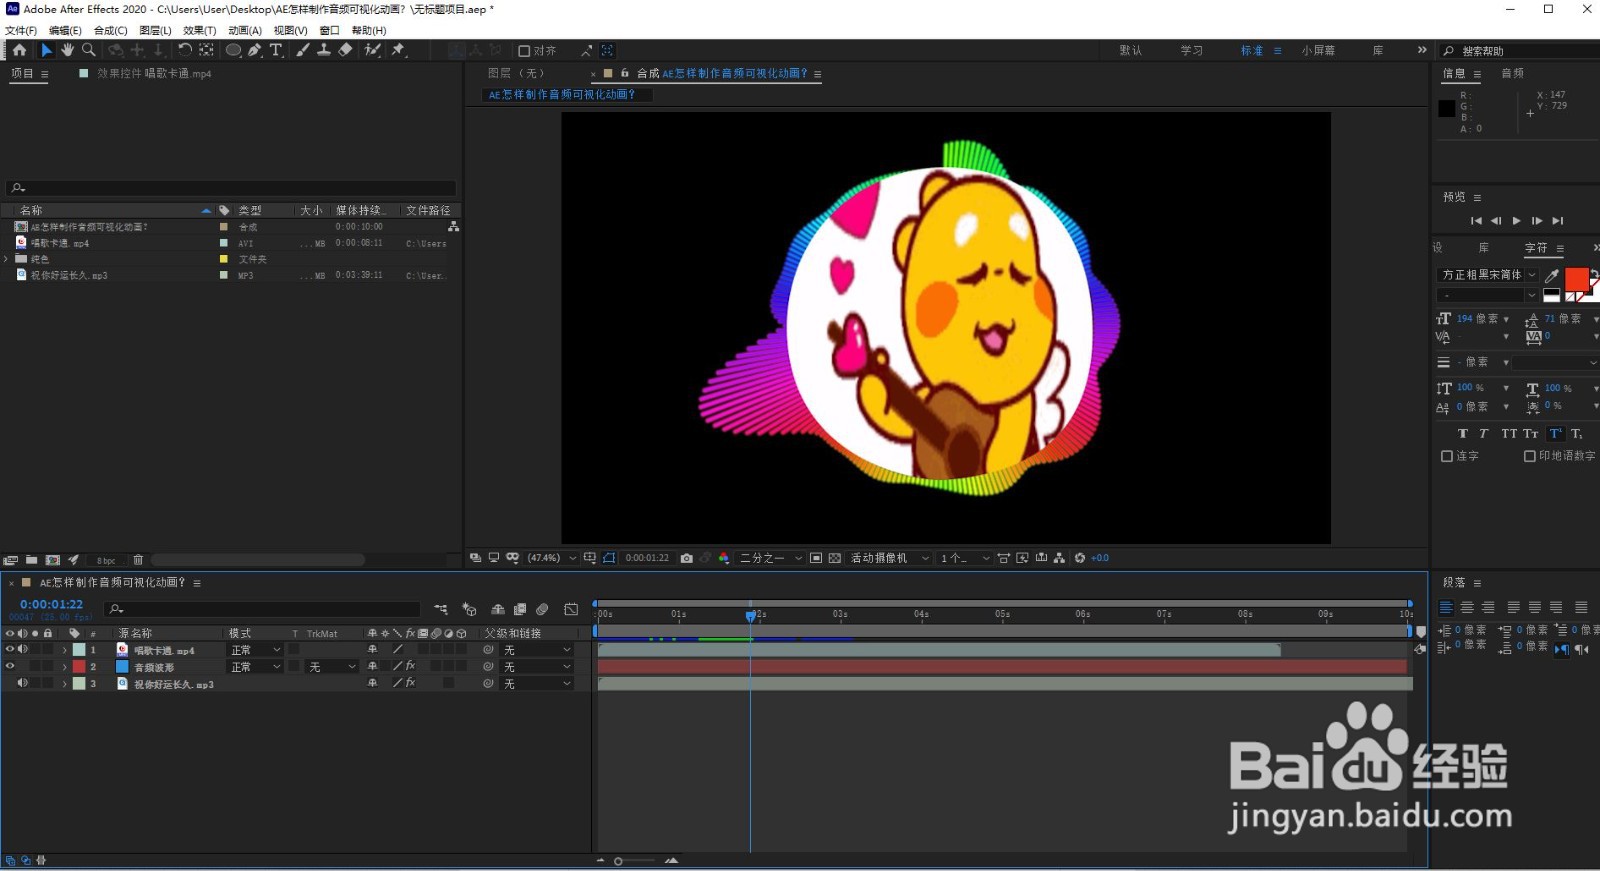Open the font 方正粗黑宋简体 dropdown

(x=1487, y=274)
